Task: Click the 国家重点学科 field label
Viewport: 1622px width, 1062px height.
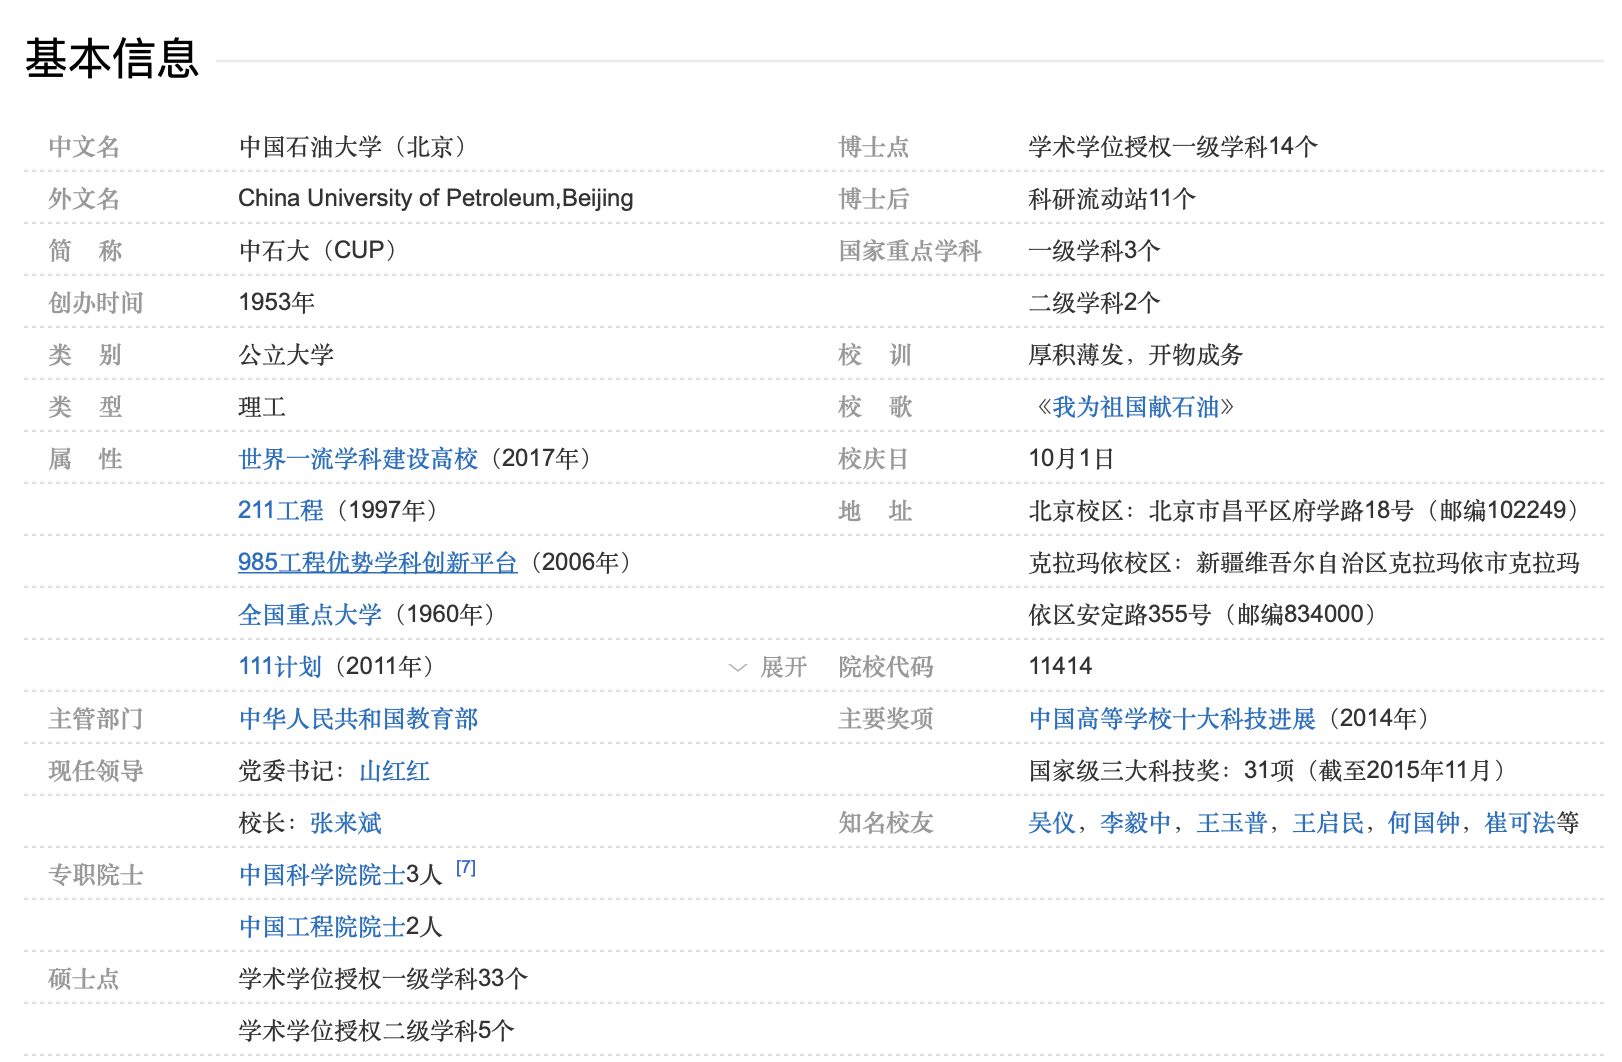Action: pos(910,251)
